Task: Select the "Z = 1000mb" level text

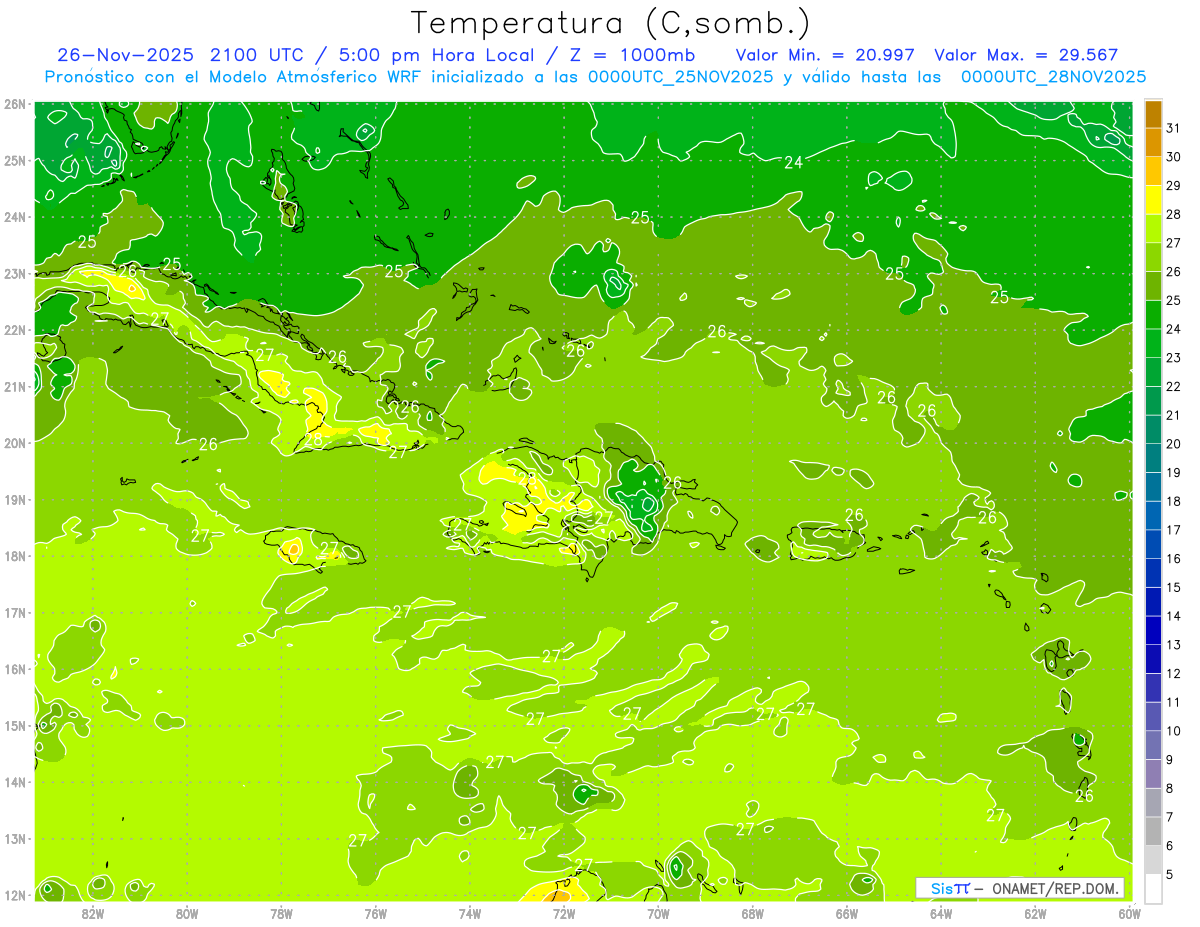Action: pyautogui.click(x=631, y=55)
